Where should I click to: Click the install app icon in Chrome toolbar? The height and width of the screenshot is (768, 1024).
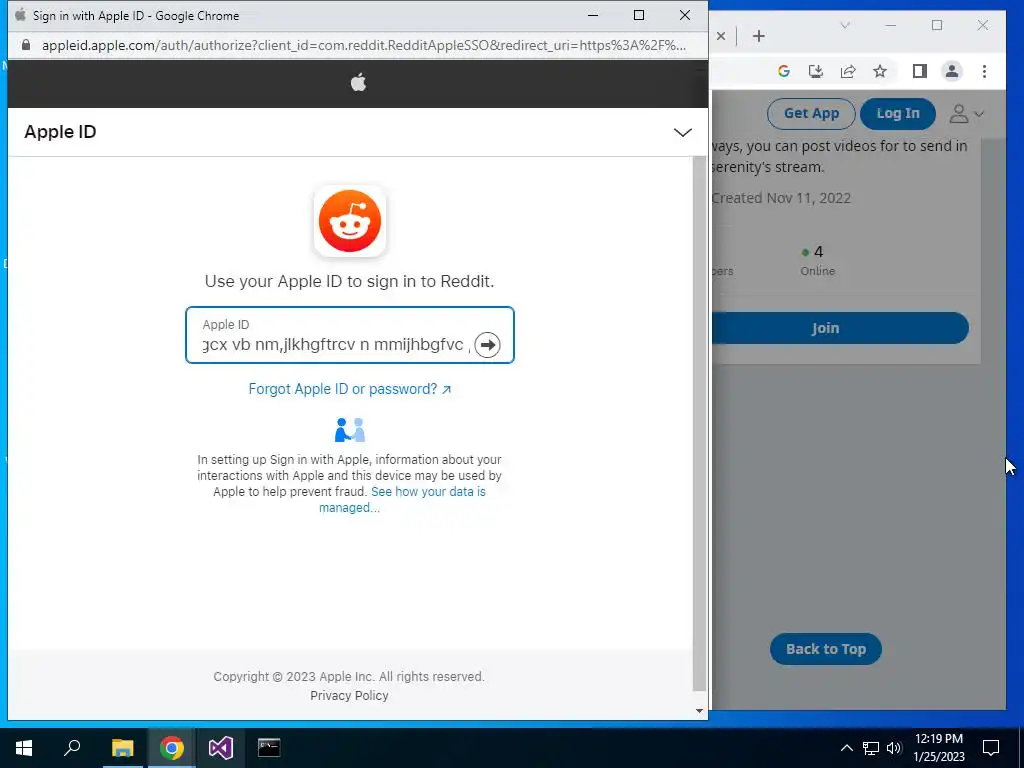point(816,71)
